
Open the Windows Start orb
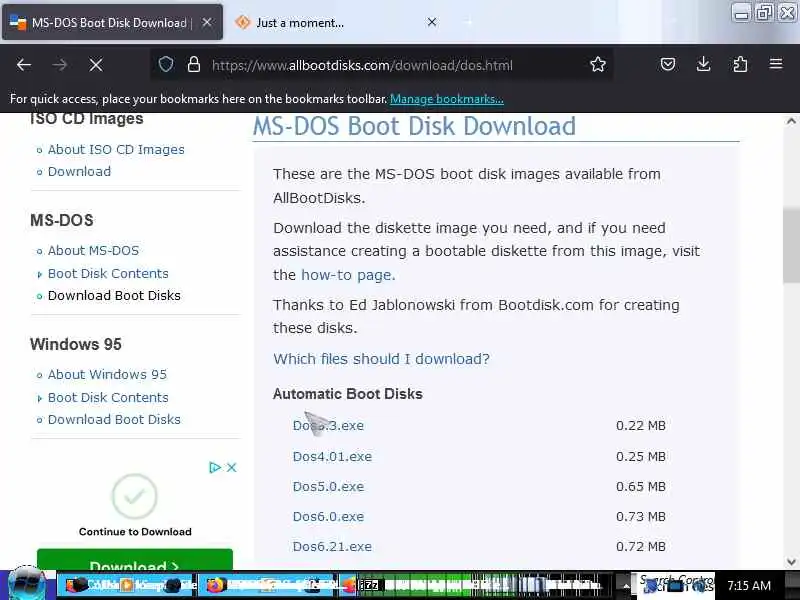coord(27,584)
